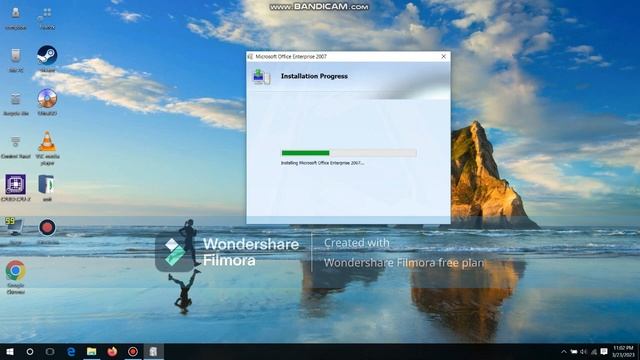Open File Explorer from the taskbar
The height and width of the screenshot is (360, 640).
[91, 351]
